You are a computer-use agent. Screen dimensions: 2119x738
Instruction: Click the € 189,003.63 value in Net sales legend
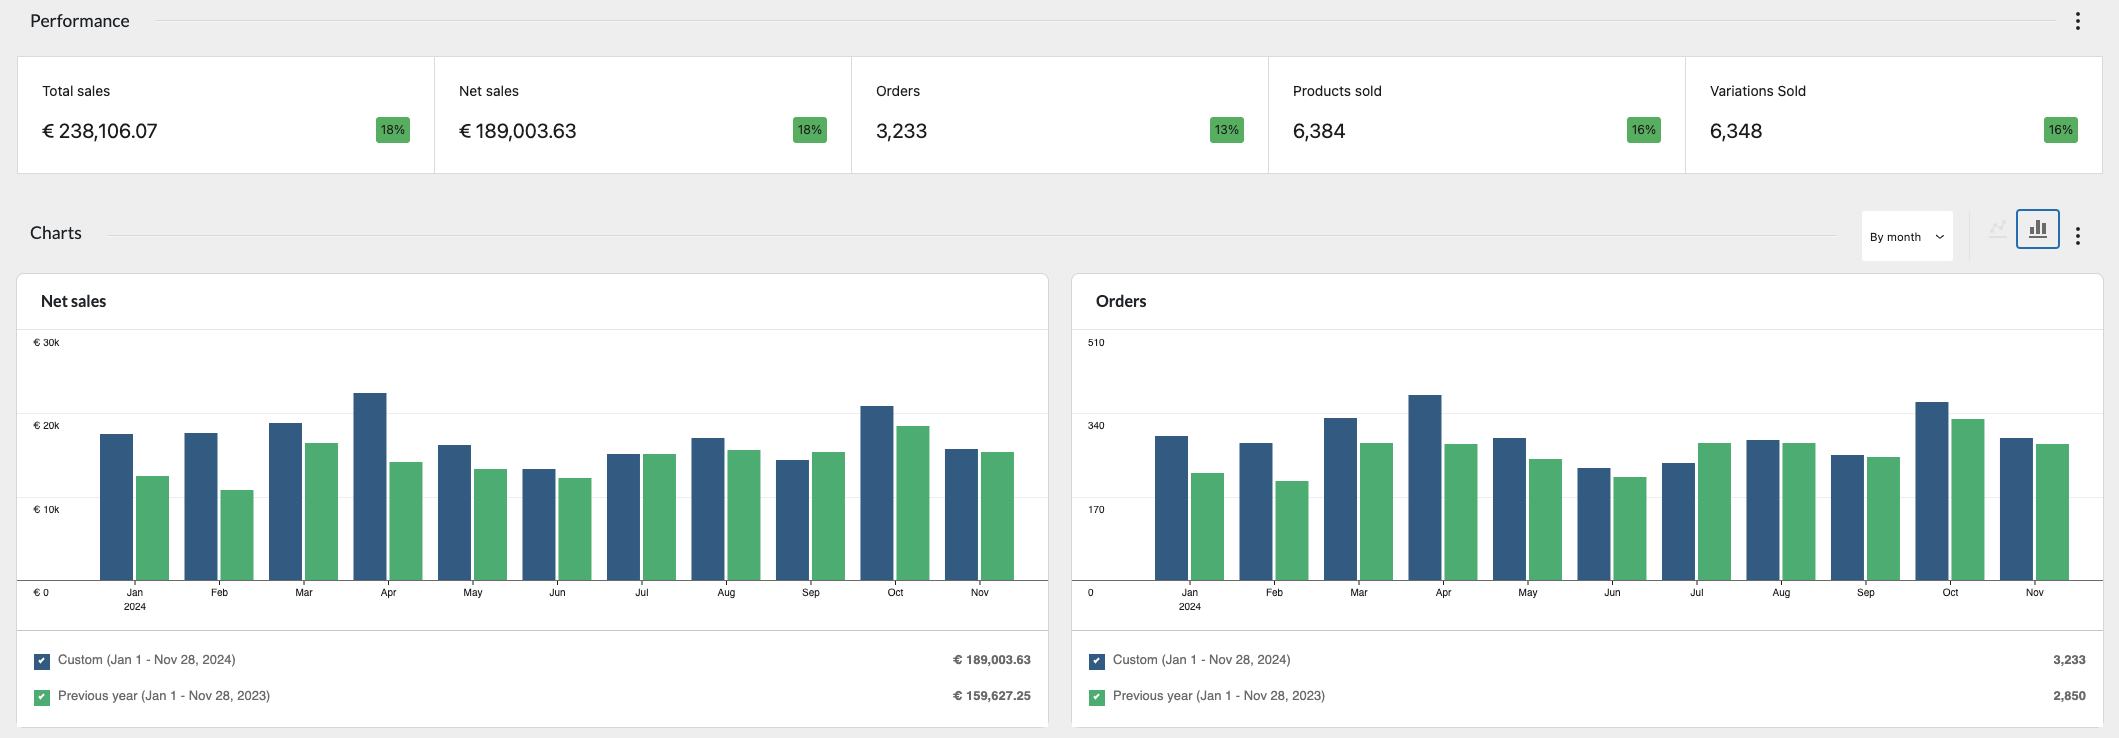[x=991, y=660]
